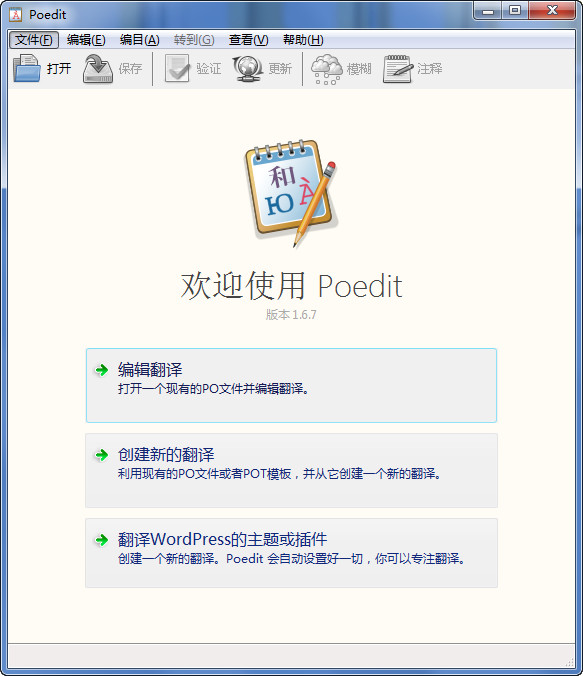The image size is (583, 676).
Task: Toggle the Fuzzy (模糊) cloud icon
Action: [327, 69]
